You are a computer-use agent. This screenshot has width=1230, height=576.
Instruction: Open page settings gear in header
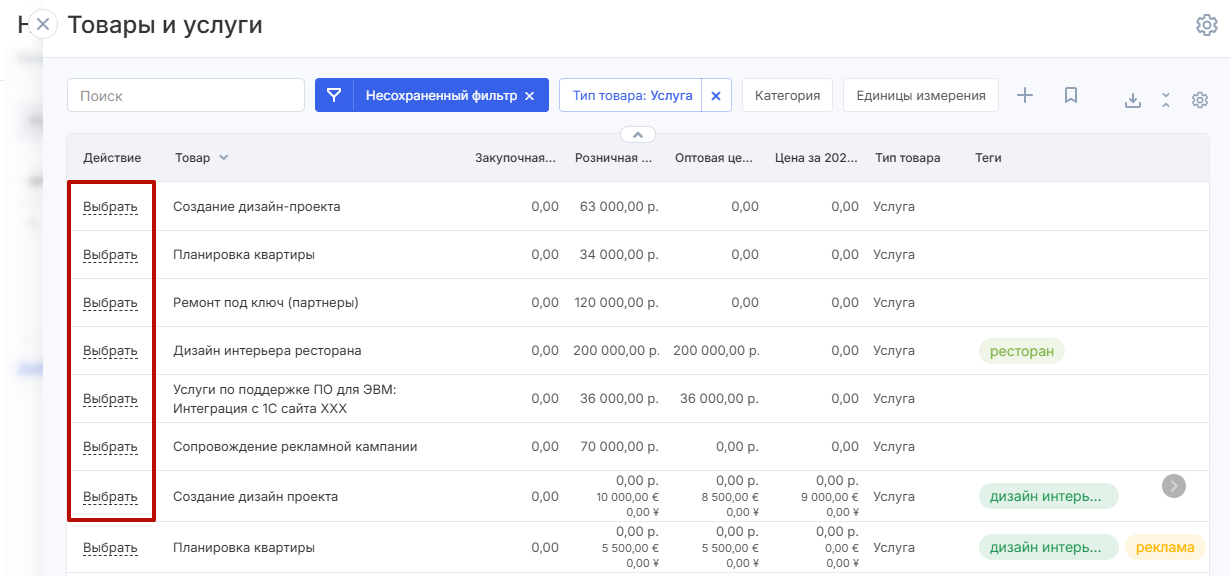coord(1207,25)
